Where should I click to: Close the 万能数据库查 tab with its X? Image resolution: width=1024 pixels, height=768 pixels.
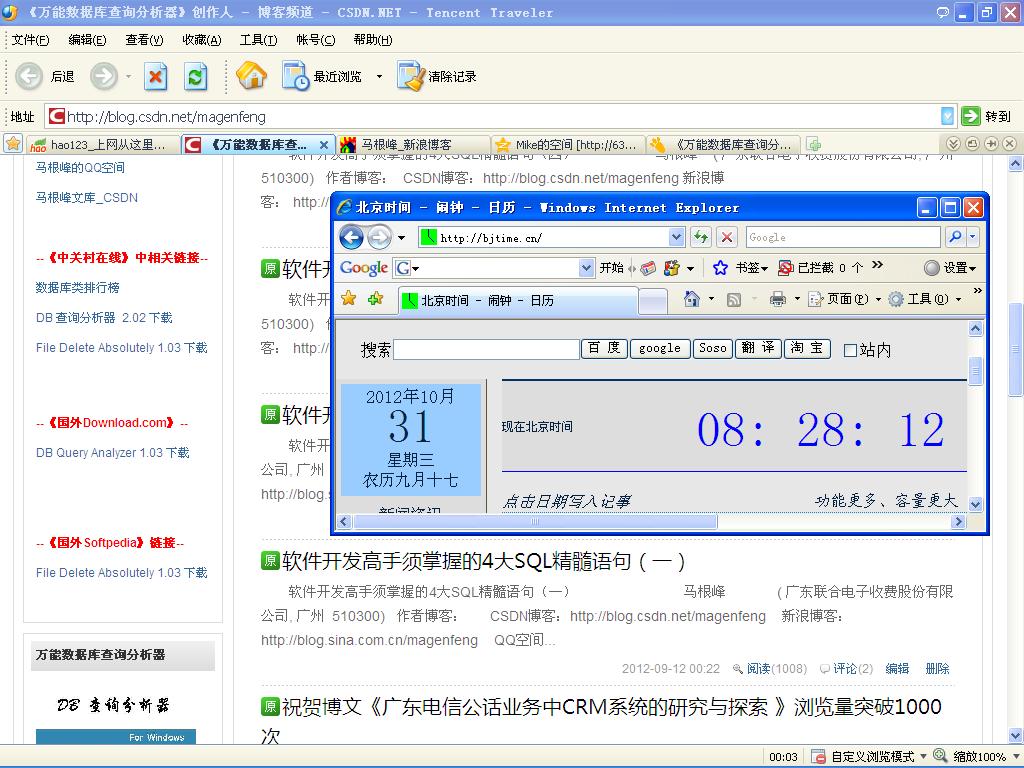323,144
